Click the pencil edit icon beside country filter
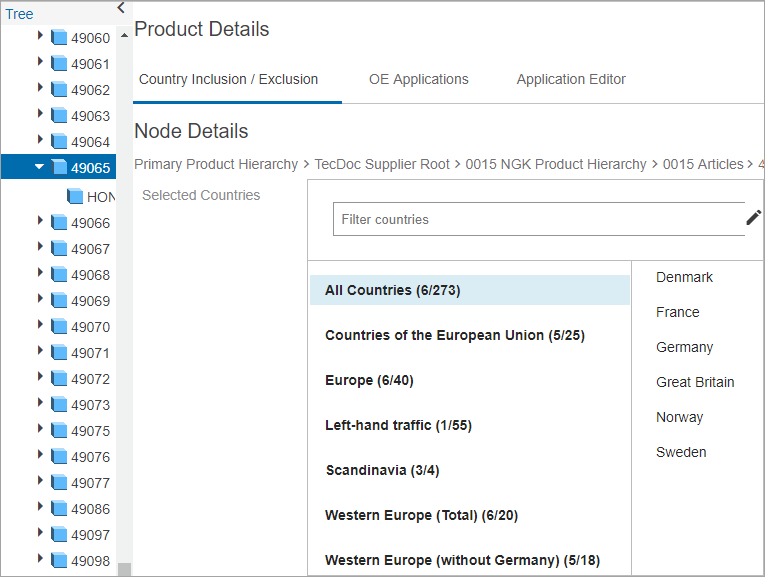The width and height of the screenshot is (765, 577). pyautogui.click(x=753, y=218)
